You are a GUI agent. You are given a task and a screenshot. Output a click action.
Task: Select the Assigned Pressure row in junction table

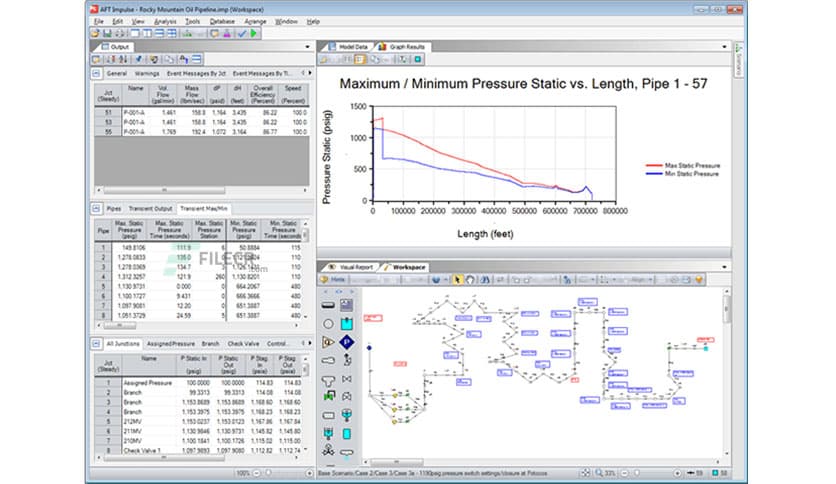199,383
